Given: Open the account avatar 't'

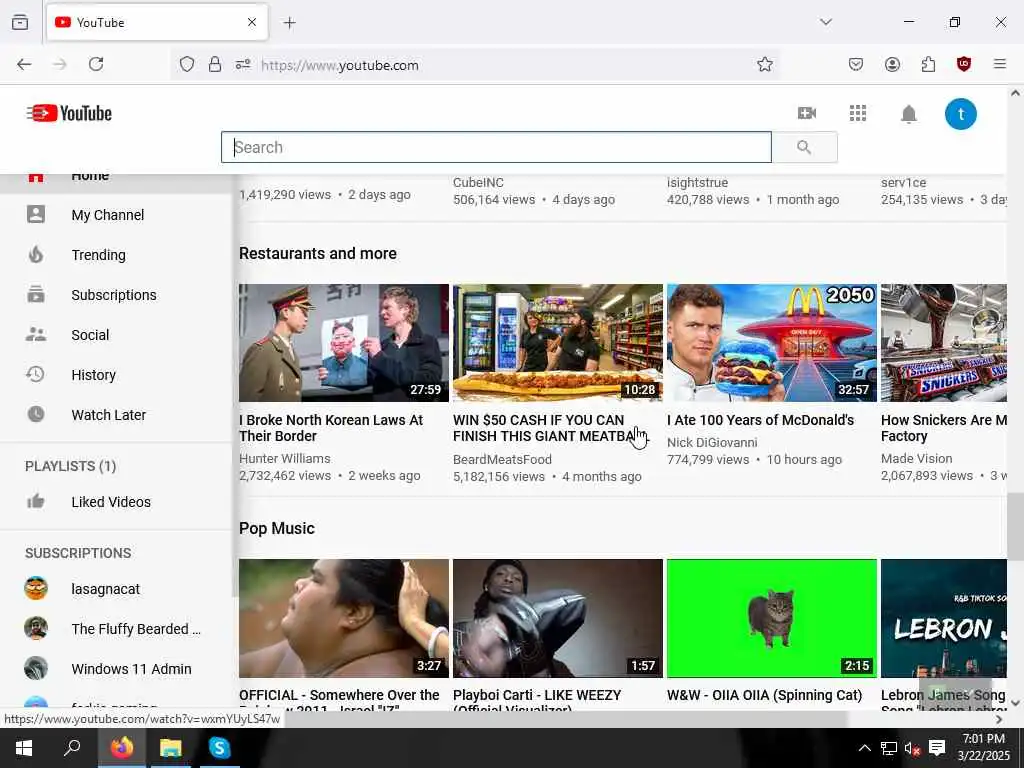Looking at the screenshot, I should 961,114.
